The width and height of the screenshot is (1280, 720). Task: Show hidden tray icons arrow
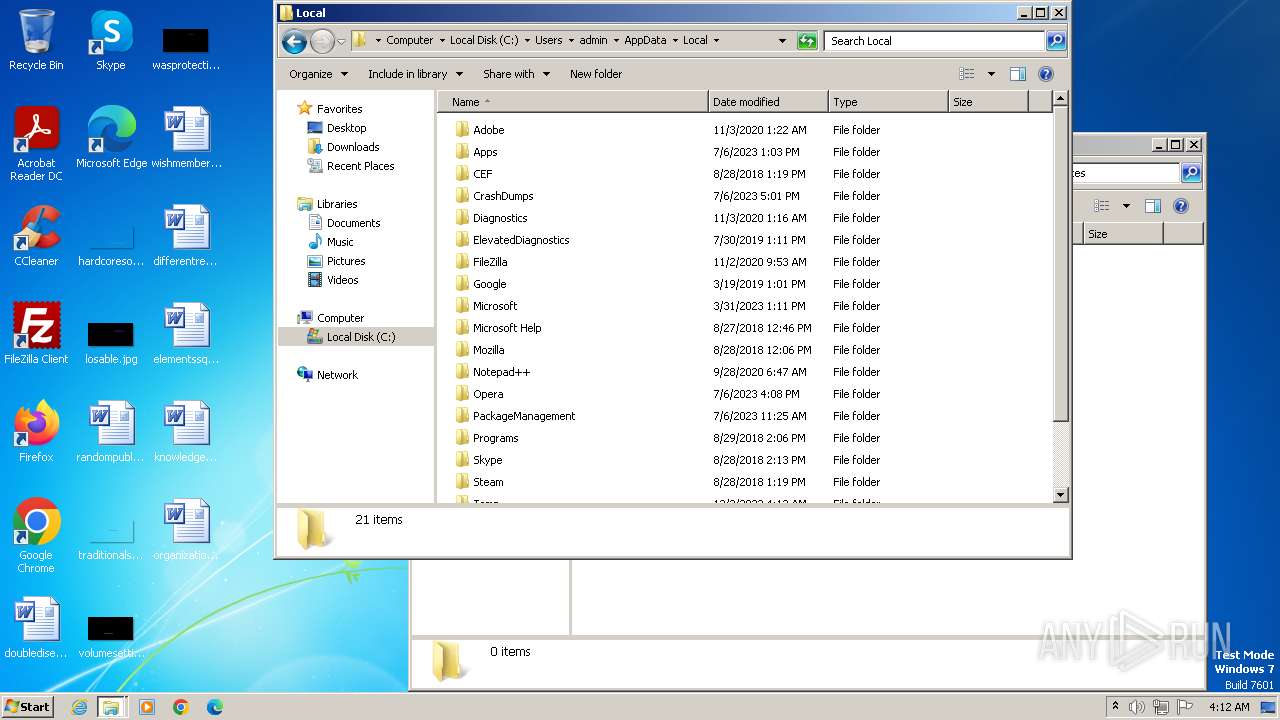(x=1115, y=707)
